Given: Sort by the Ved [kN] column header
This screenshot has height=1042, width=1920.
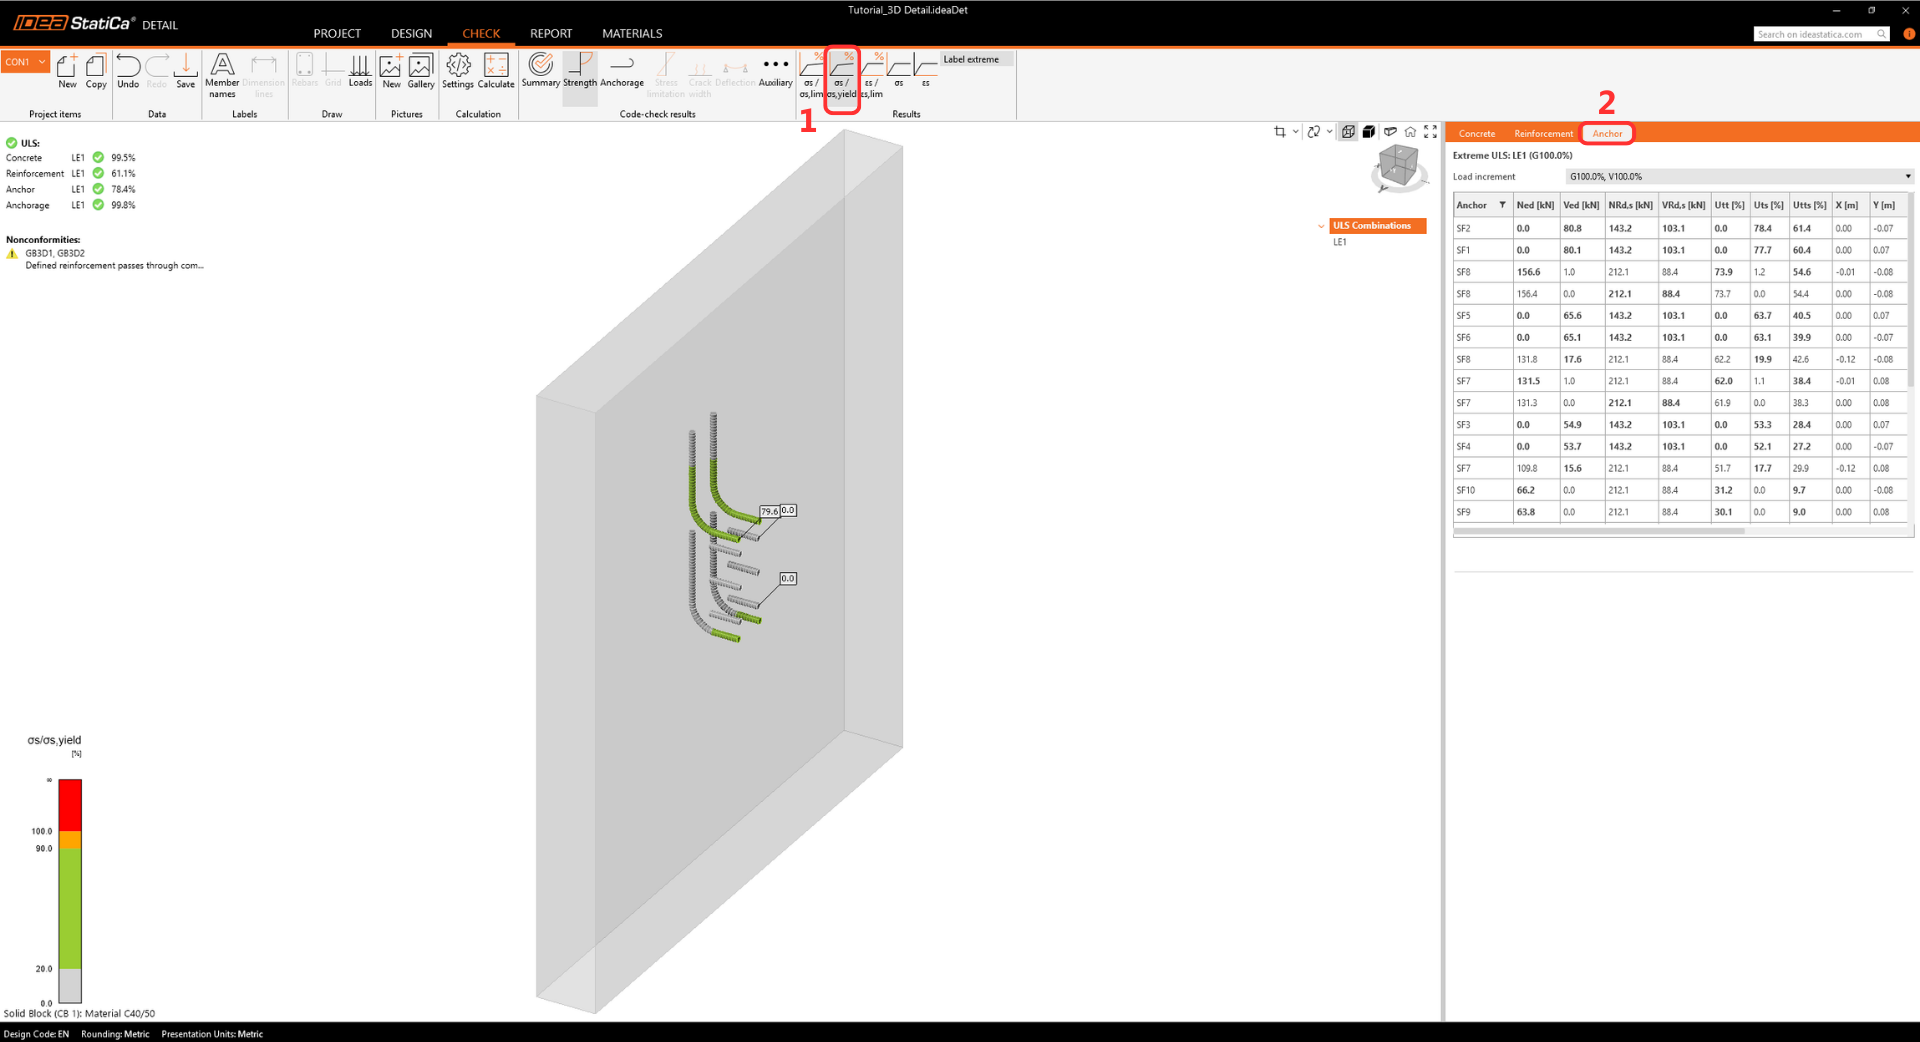Looking at the screenshot, I should coord(1581,205).
